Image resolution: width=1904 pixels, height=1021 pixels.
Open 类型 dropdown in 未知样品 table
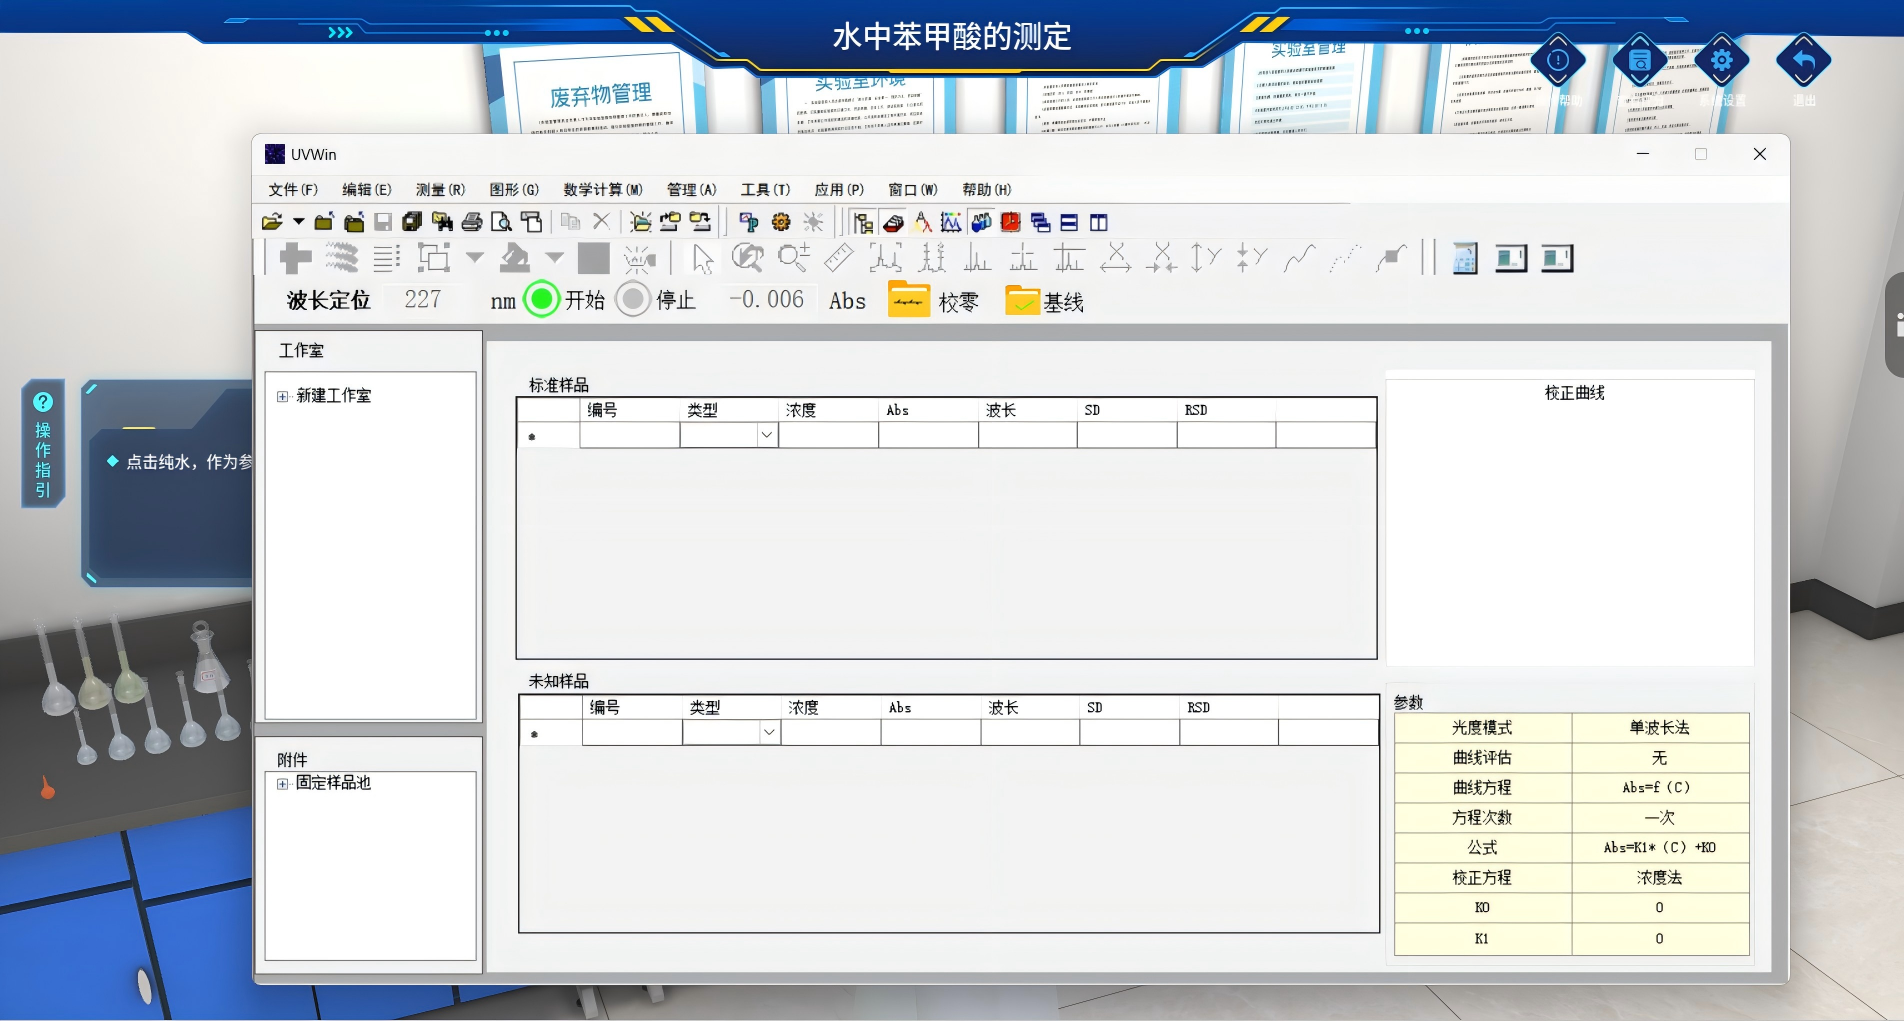point(768,732)
